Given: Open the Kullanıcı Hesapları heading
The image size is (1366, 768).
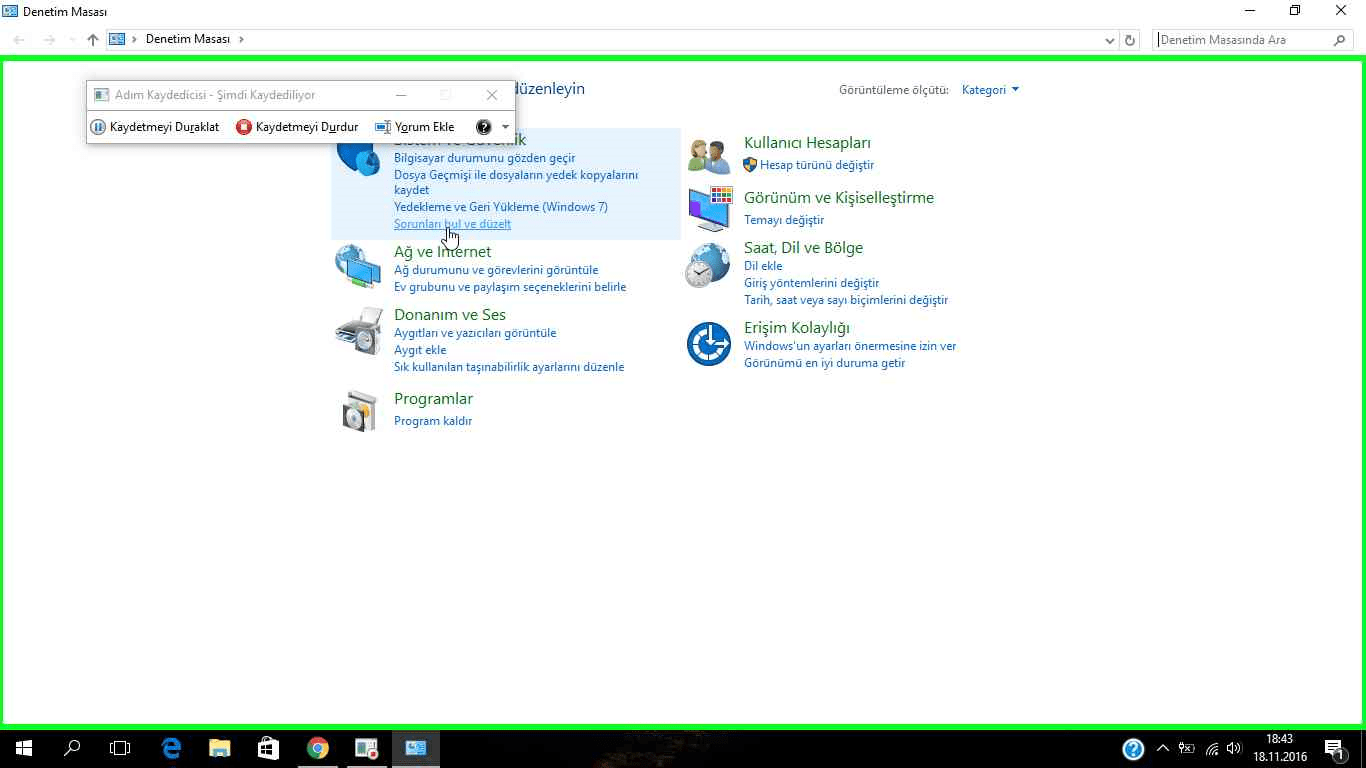Looking at the screenshot, I should (807, 143).
